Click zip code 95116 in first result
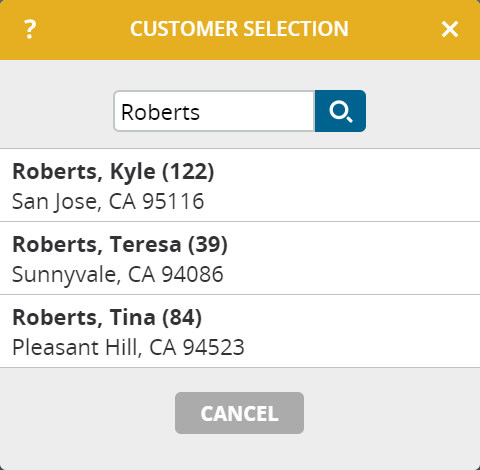 [x=173, y=201]
